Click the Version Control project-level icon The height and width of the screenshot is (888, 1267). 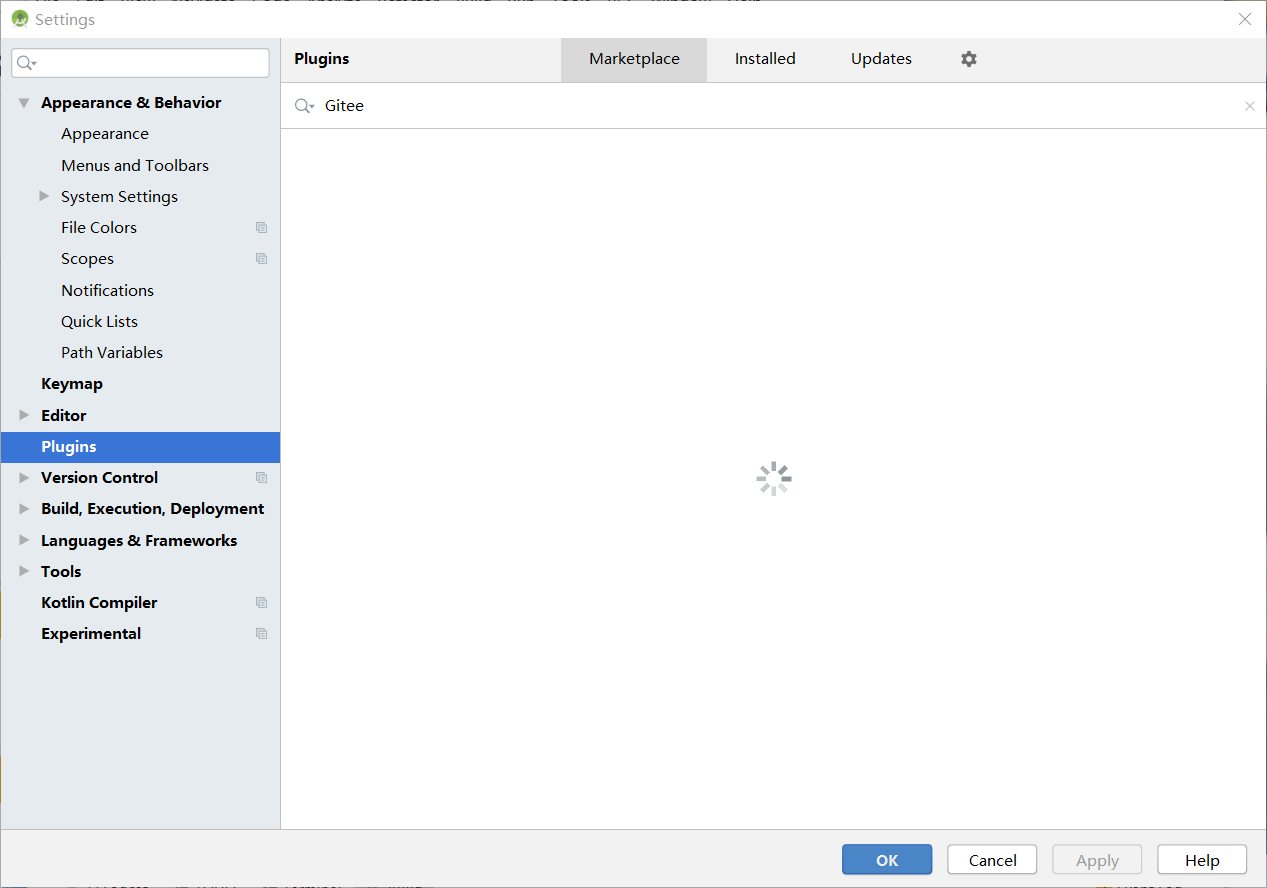(261, 478)
